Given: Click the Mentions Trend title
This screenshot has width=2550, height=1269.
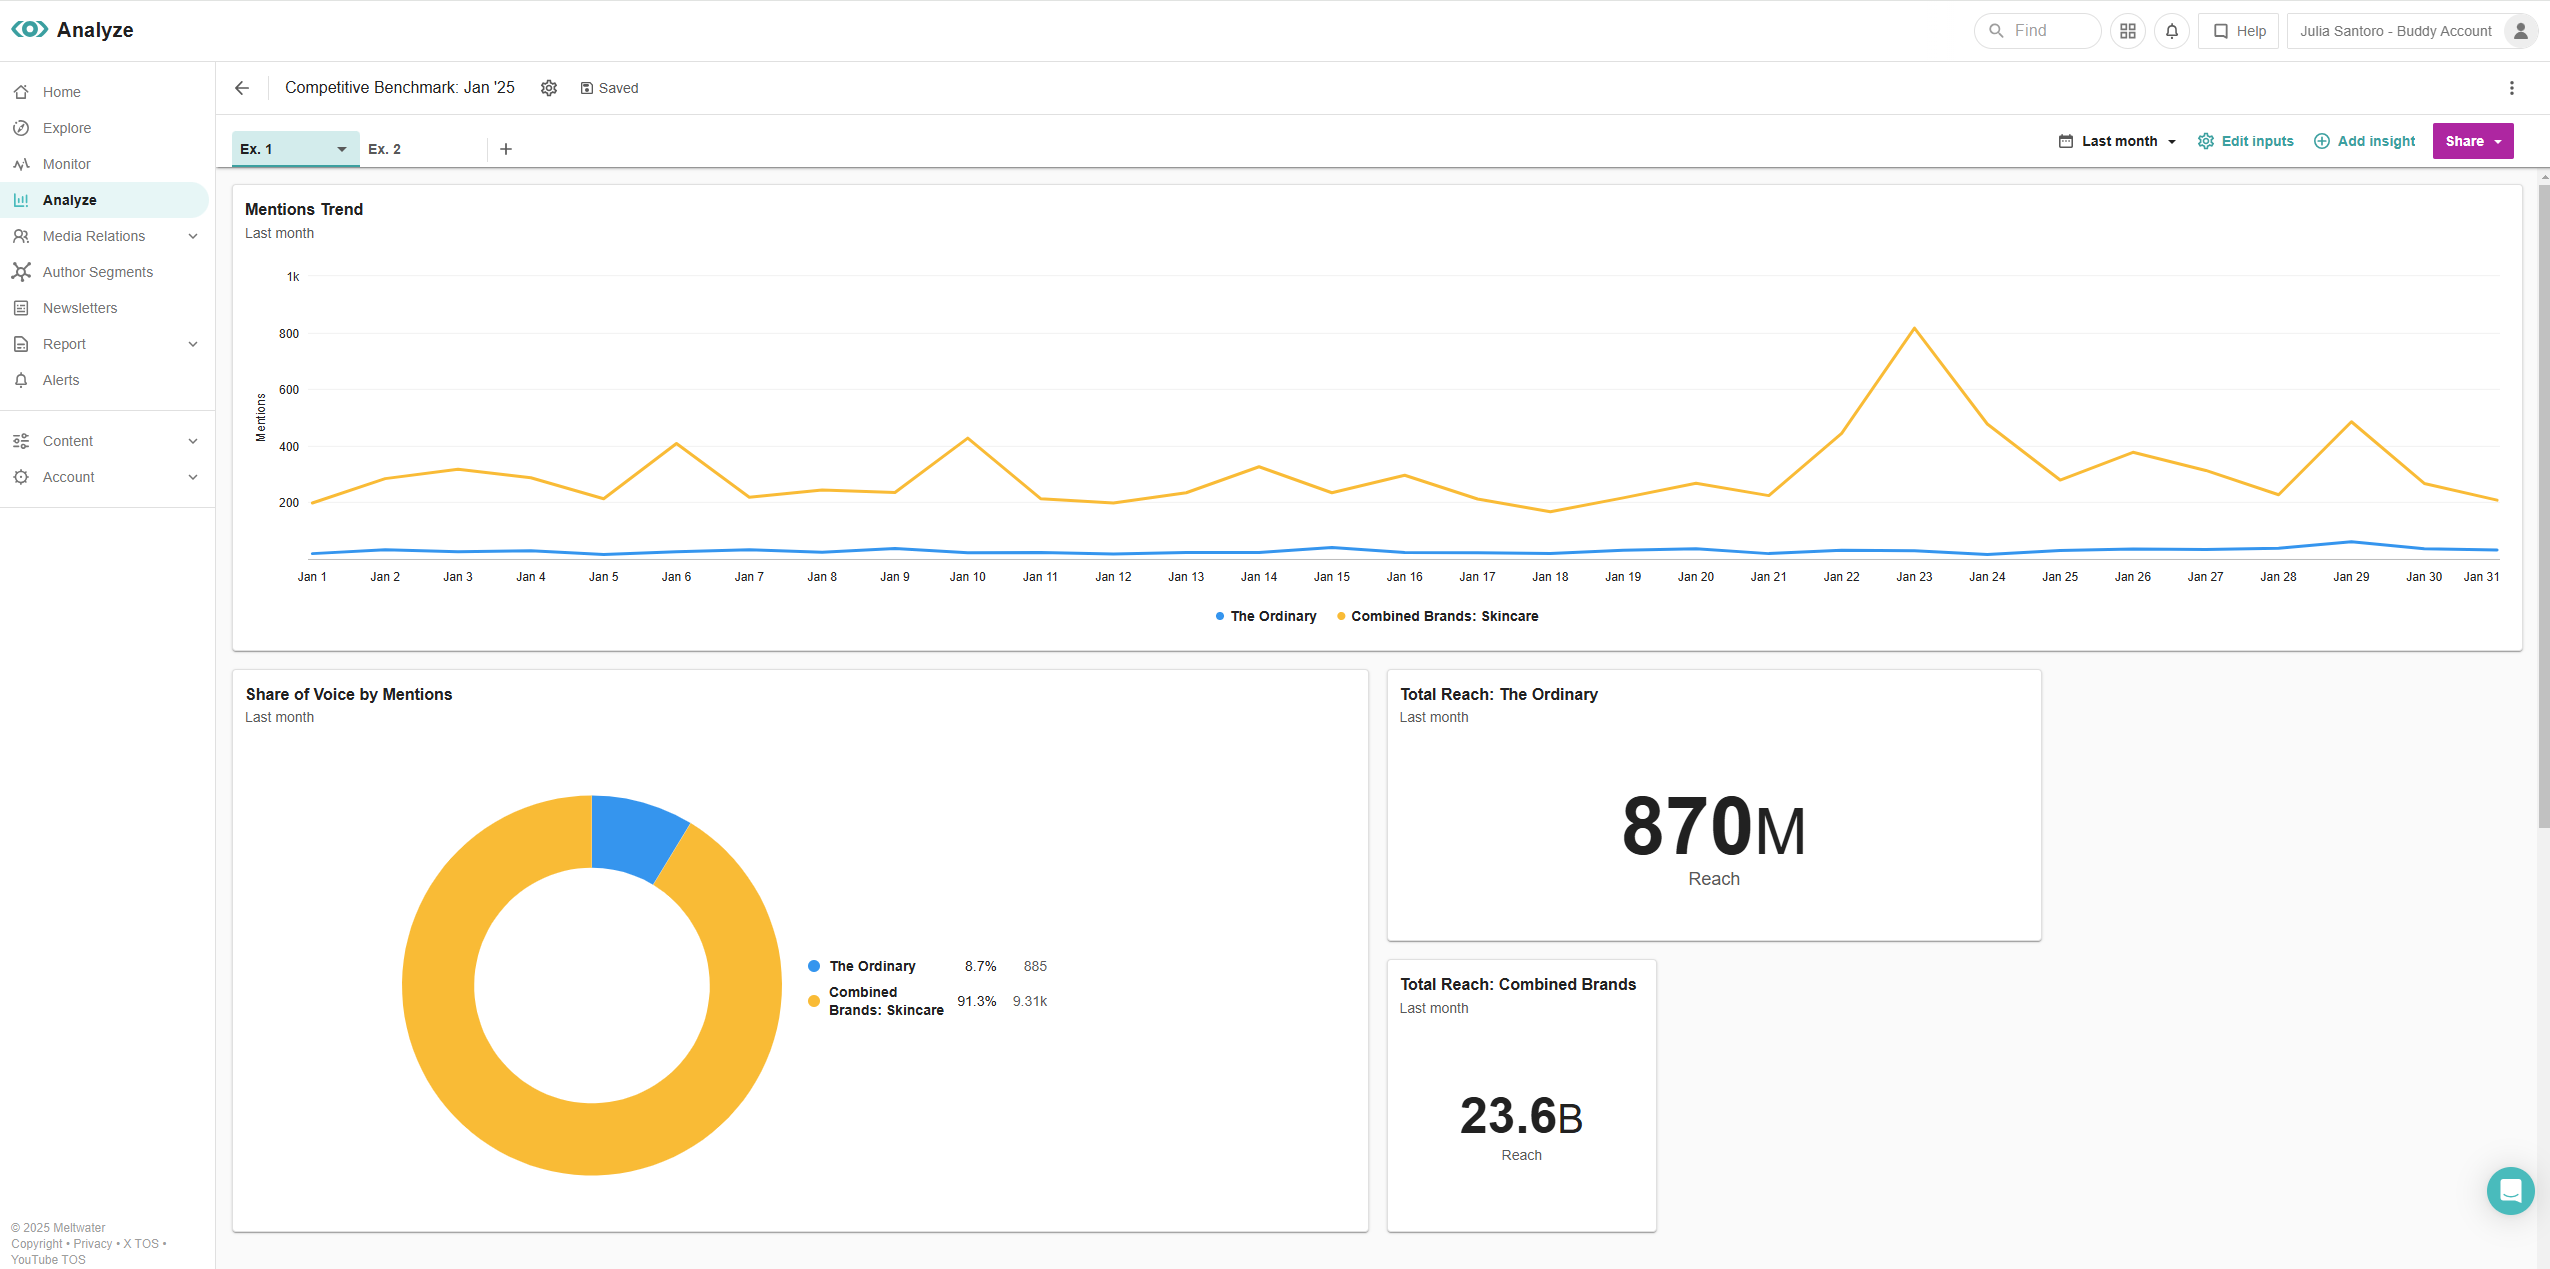Looking at the screenshot, I should coord(304,209).
